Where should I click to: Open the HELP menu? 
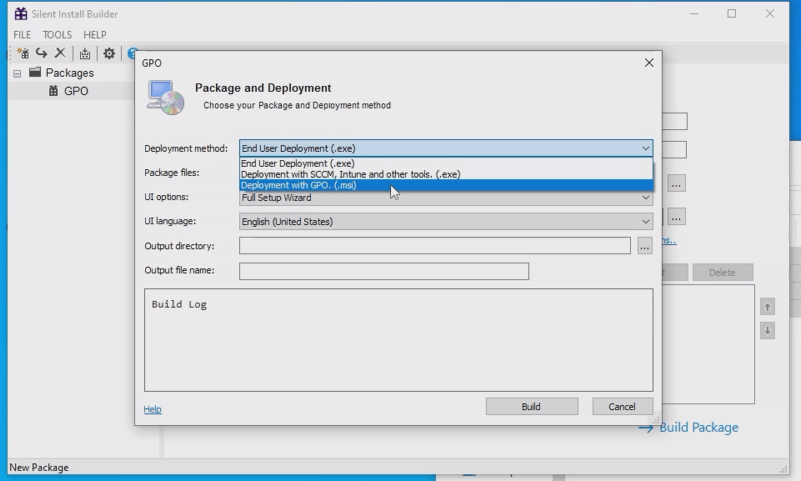click(x=95, y=35)
